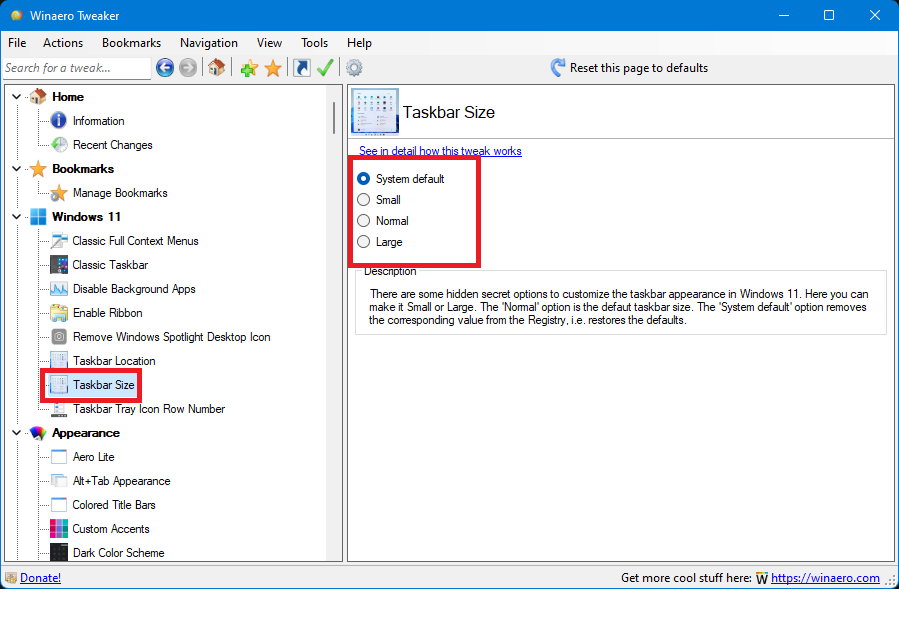Click the Back navigation arrow icon
This screenshot has height=623, width=899.
[165, 68]
